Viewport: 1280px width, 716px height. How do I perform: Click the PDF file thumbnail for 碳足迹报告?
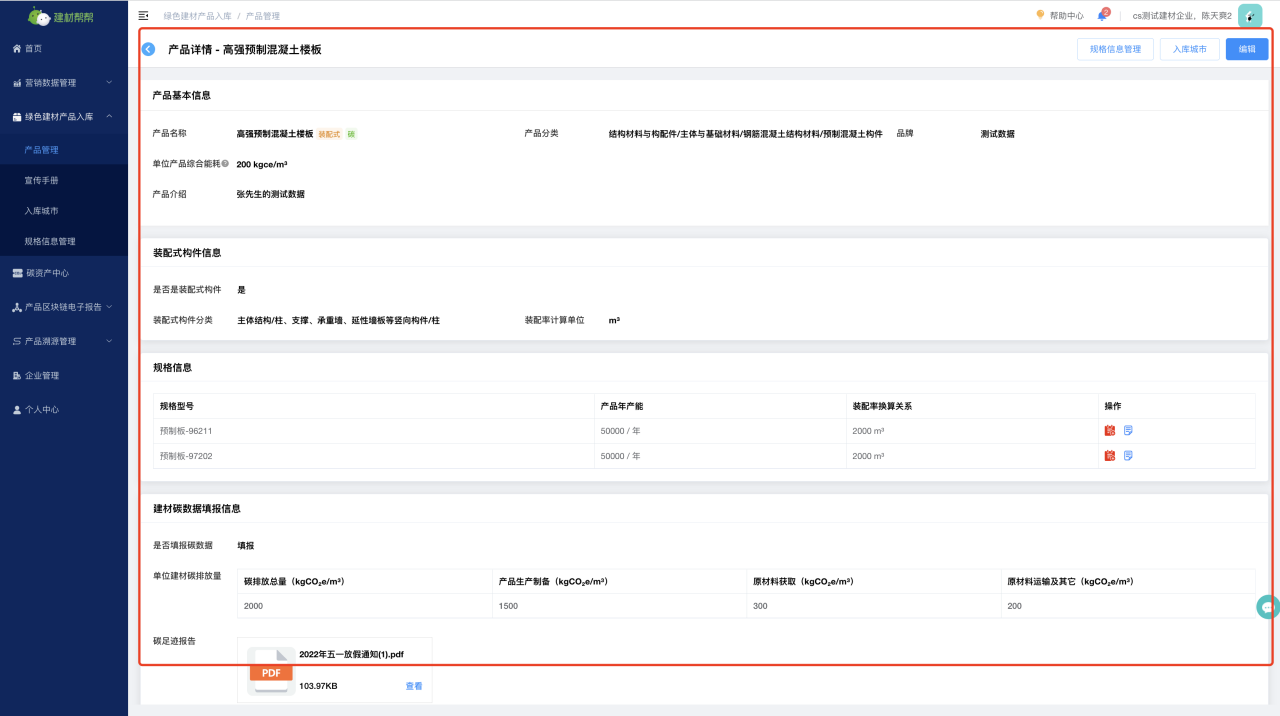pos(271,671)
